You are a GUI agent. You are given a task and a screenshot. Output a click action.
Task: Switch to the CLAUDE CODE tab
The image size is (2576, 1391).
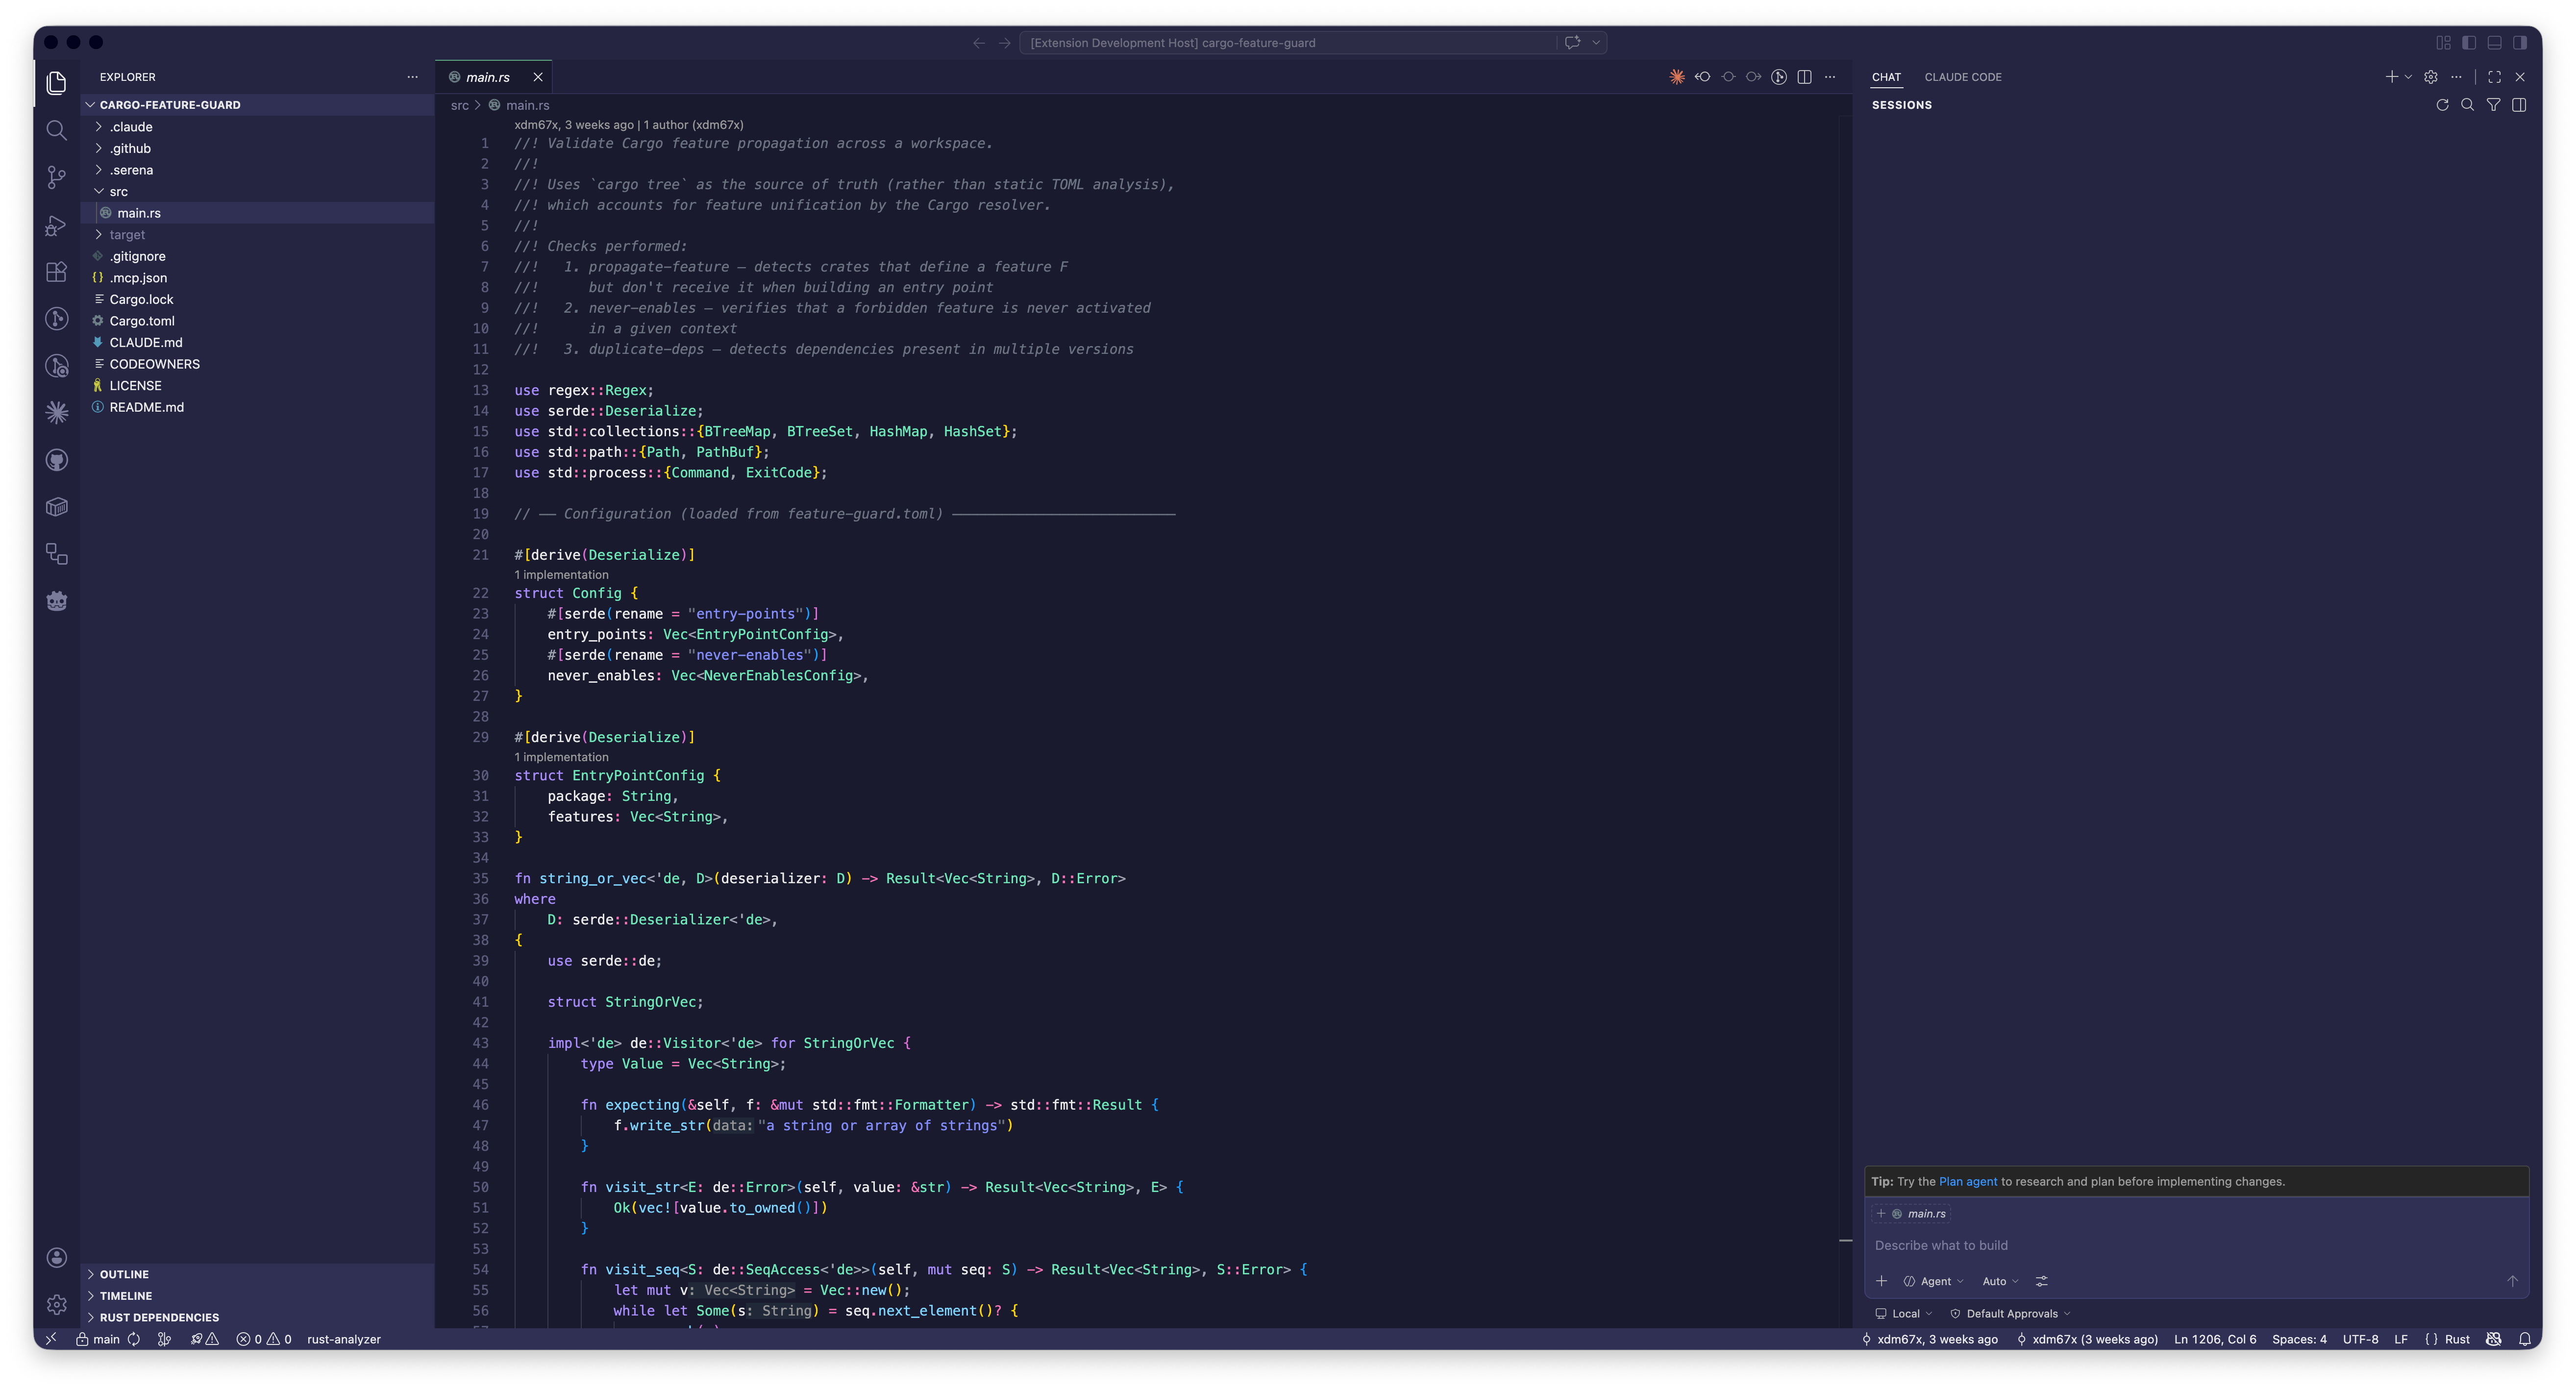coord(1962,77)
